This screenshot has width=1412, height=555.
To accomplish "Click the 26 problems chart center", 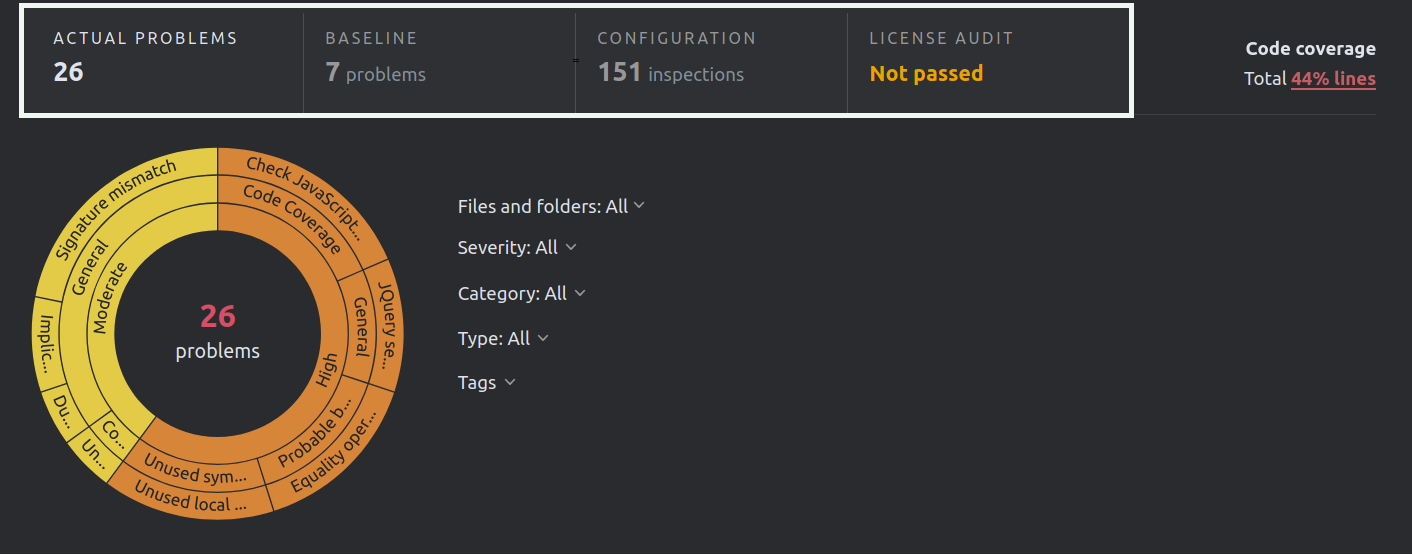I will pyautogui.click(x=217, y=332).
